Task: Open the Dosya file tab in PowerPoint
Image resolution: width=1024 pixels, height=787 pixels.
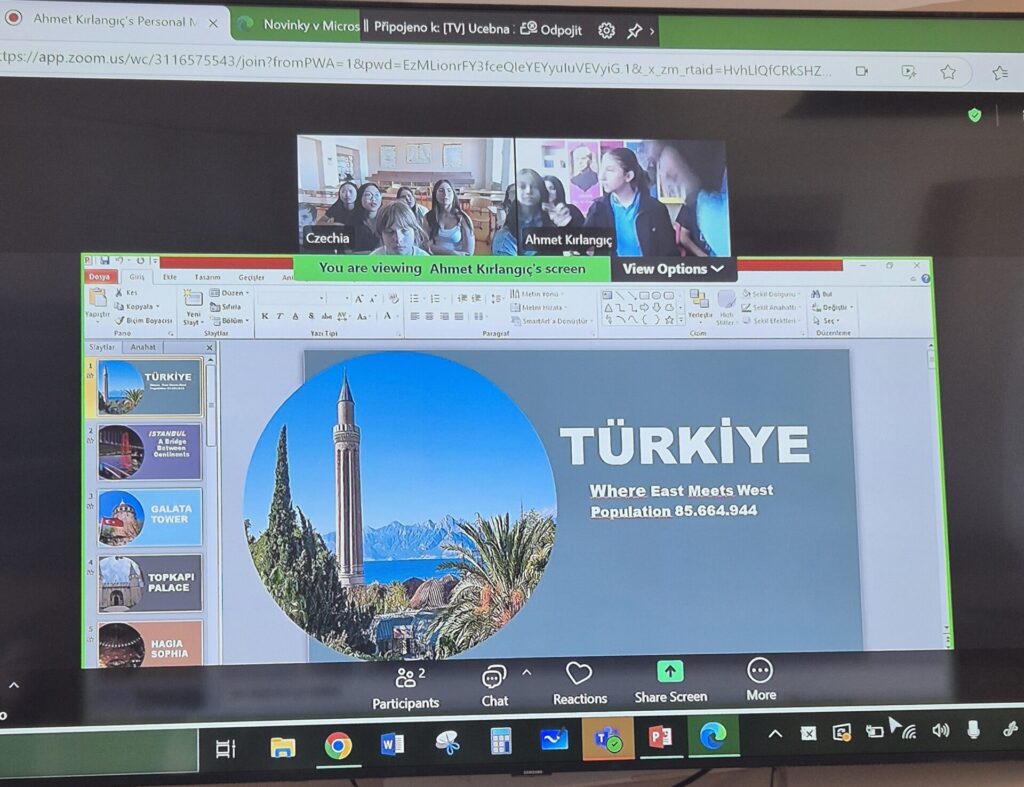Action: 99,277
